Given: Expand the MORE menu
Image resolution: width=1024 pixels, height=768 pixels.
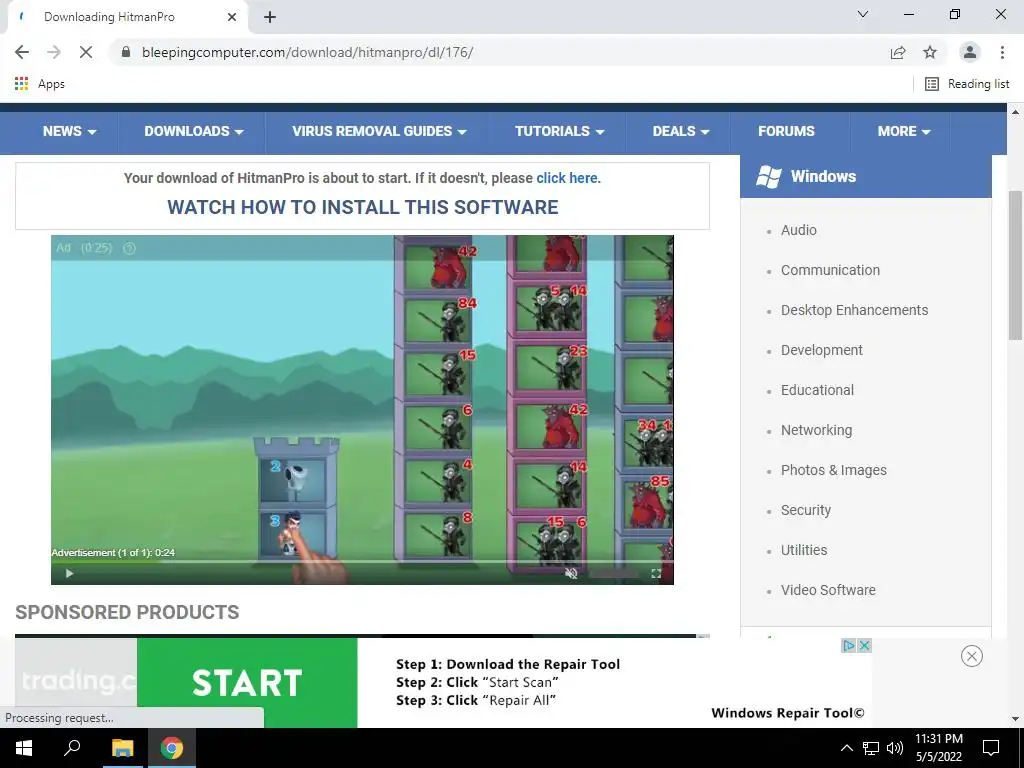Looking at the screenshot, I should [x=904, y=131].
